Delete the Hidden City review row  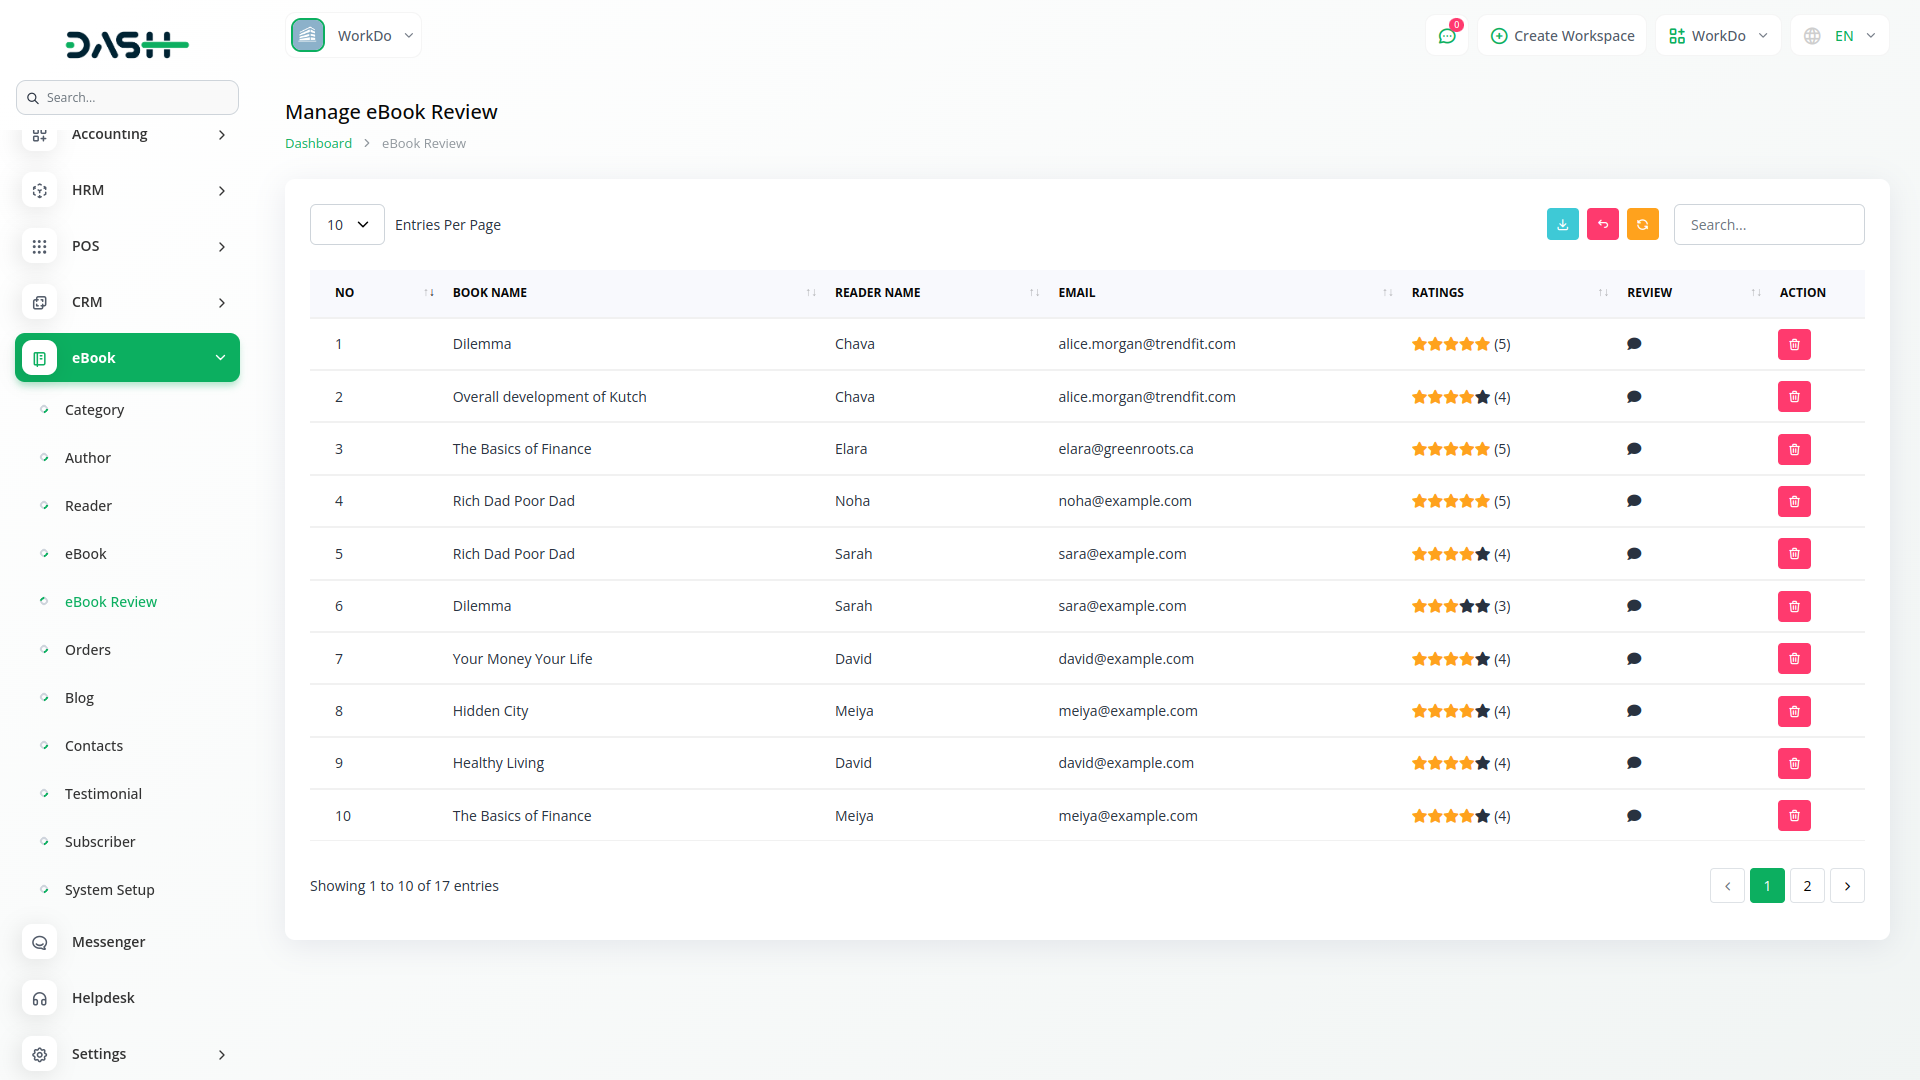coord(1794,711)
